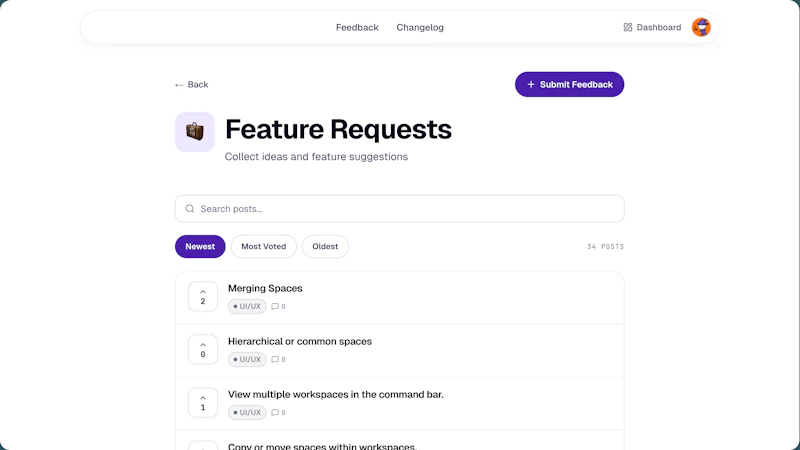Click comment icon on Hierarchical or common spaces
Screen dimensions: 800x450
pyautogui.click(x=275, y=360)
